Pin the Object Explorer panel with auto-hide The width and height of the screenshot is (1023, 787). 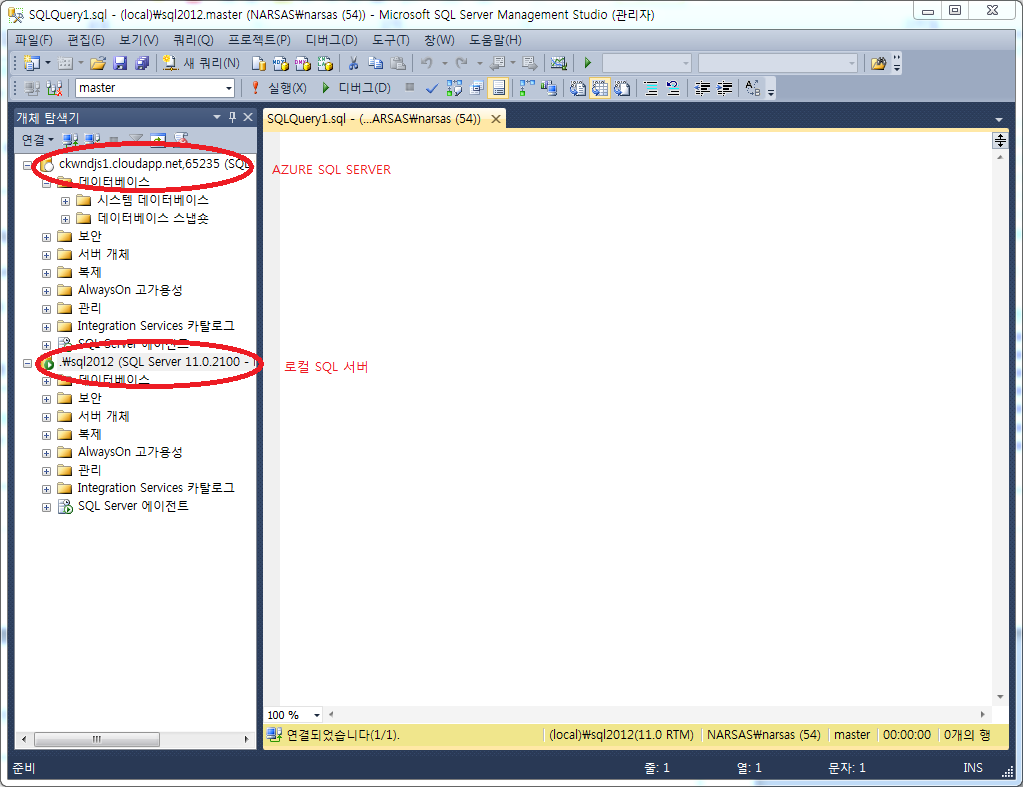(x=232, y=117)
